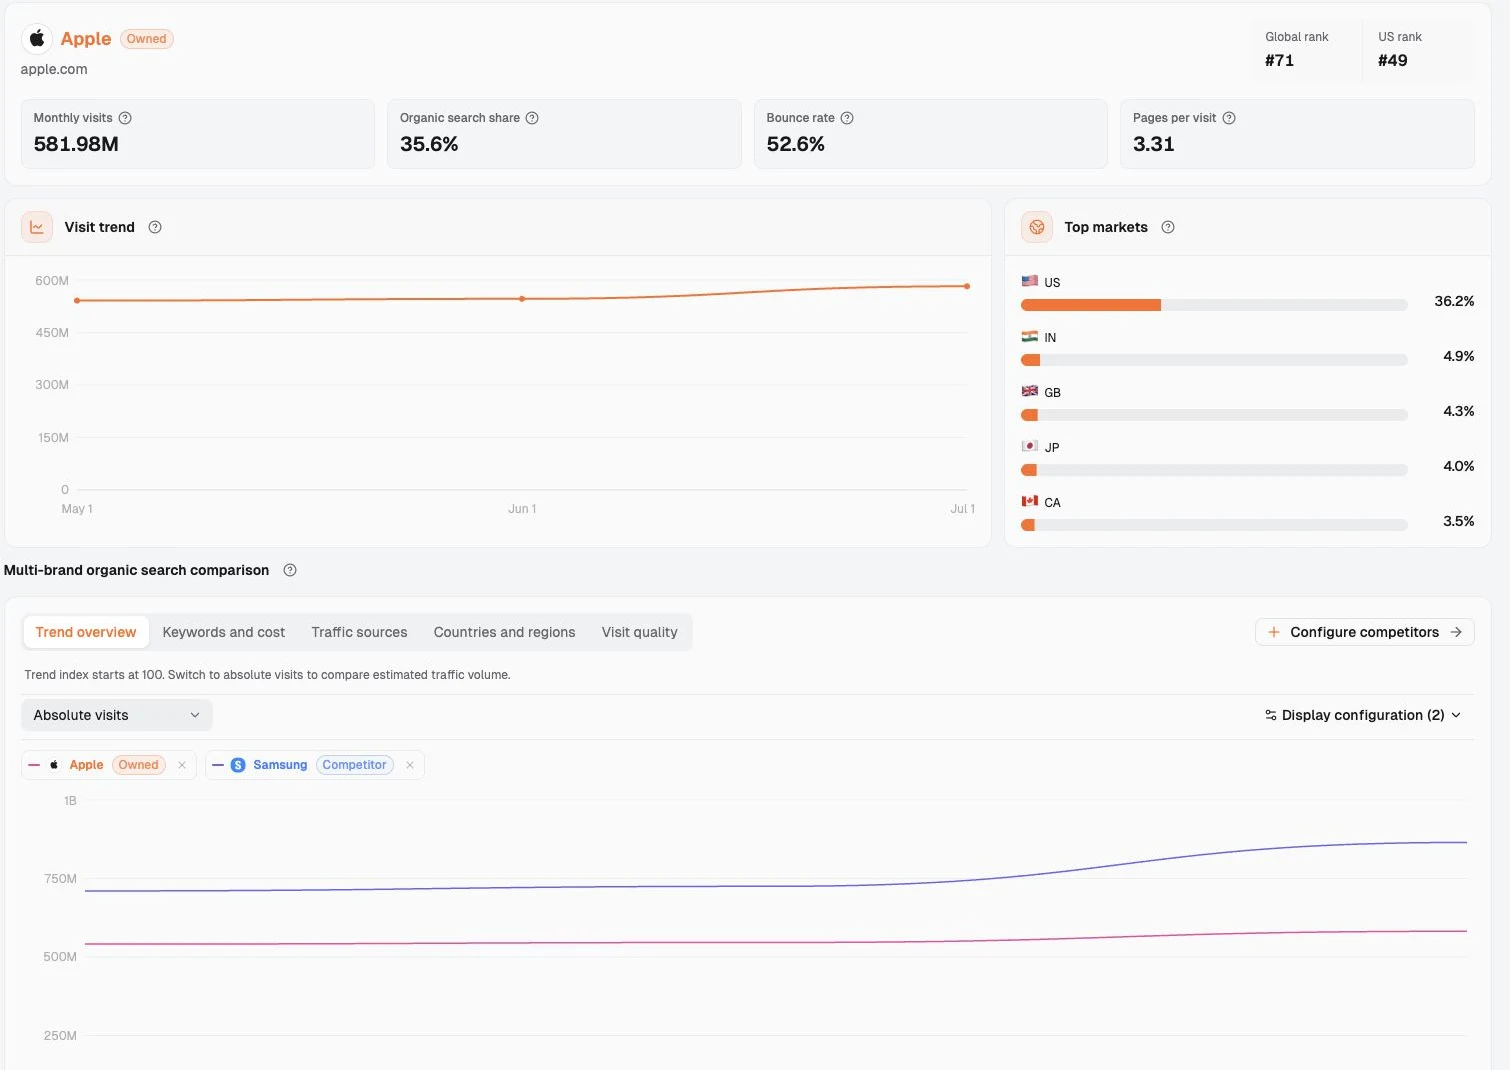Click the GB market share bar
The image size is (1510, 1070).
click(x=1214, y=415)
